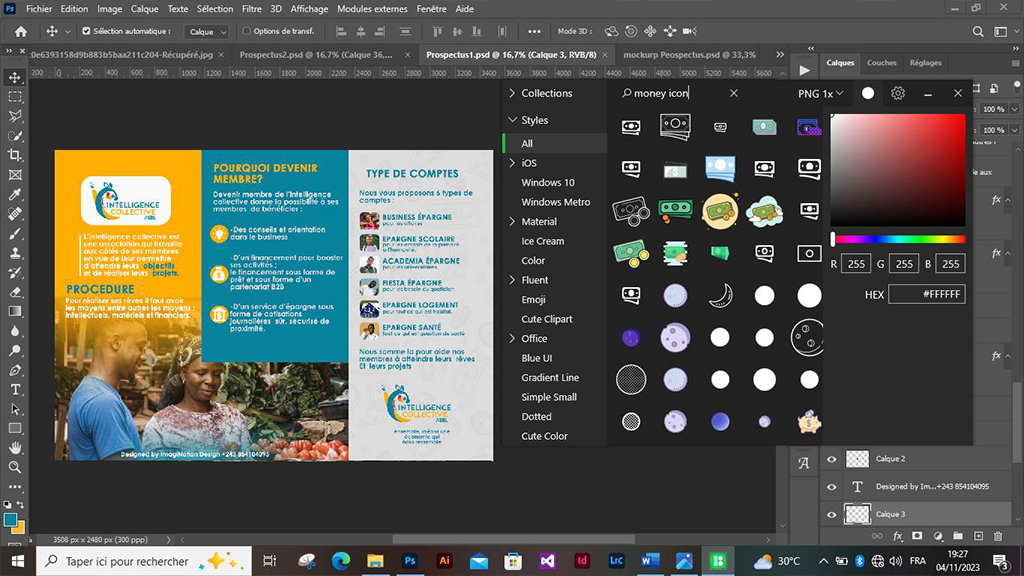The width and height of the screenshot is (1024, 576).
Task: Add a layer style with fx button
Action: click(898, 536)
